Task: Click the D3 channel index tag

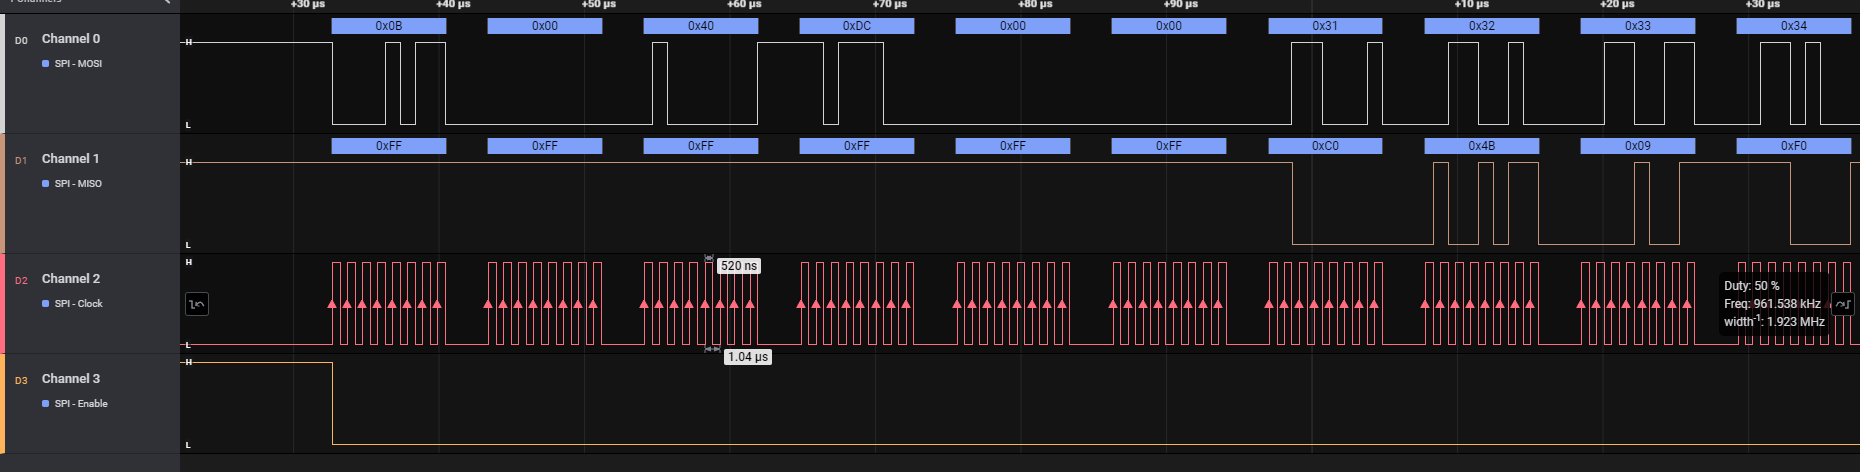Action: point(21,381)
